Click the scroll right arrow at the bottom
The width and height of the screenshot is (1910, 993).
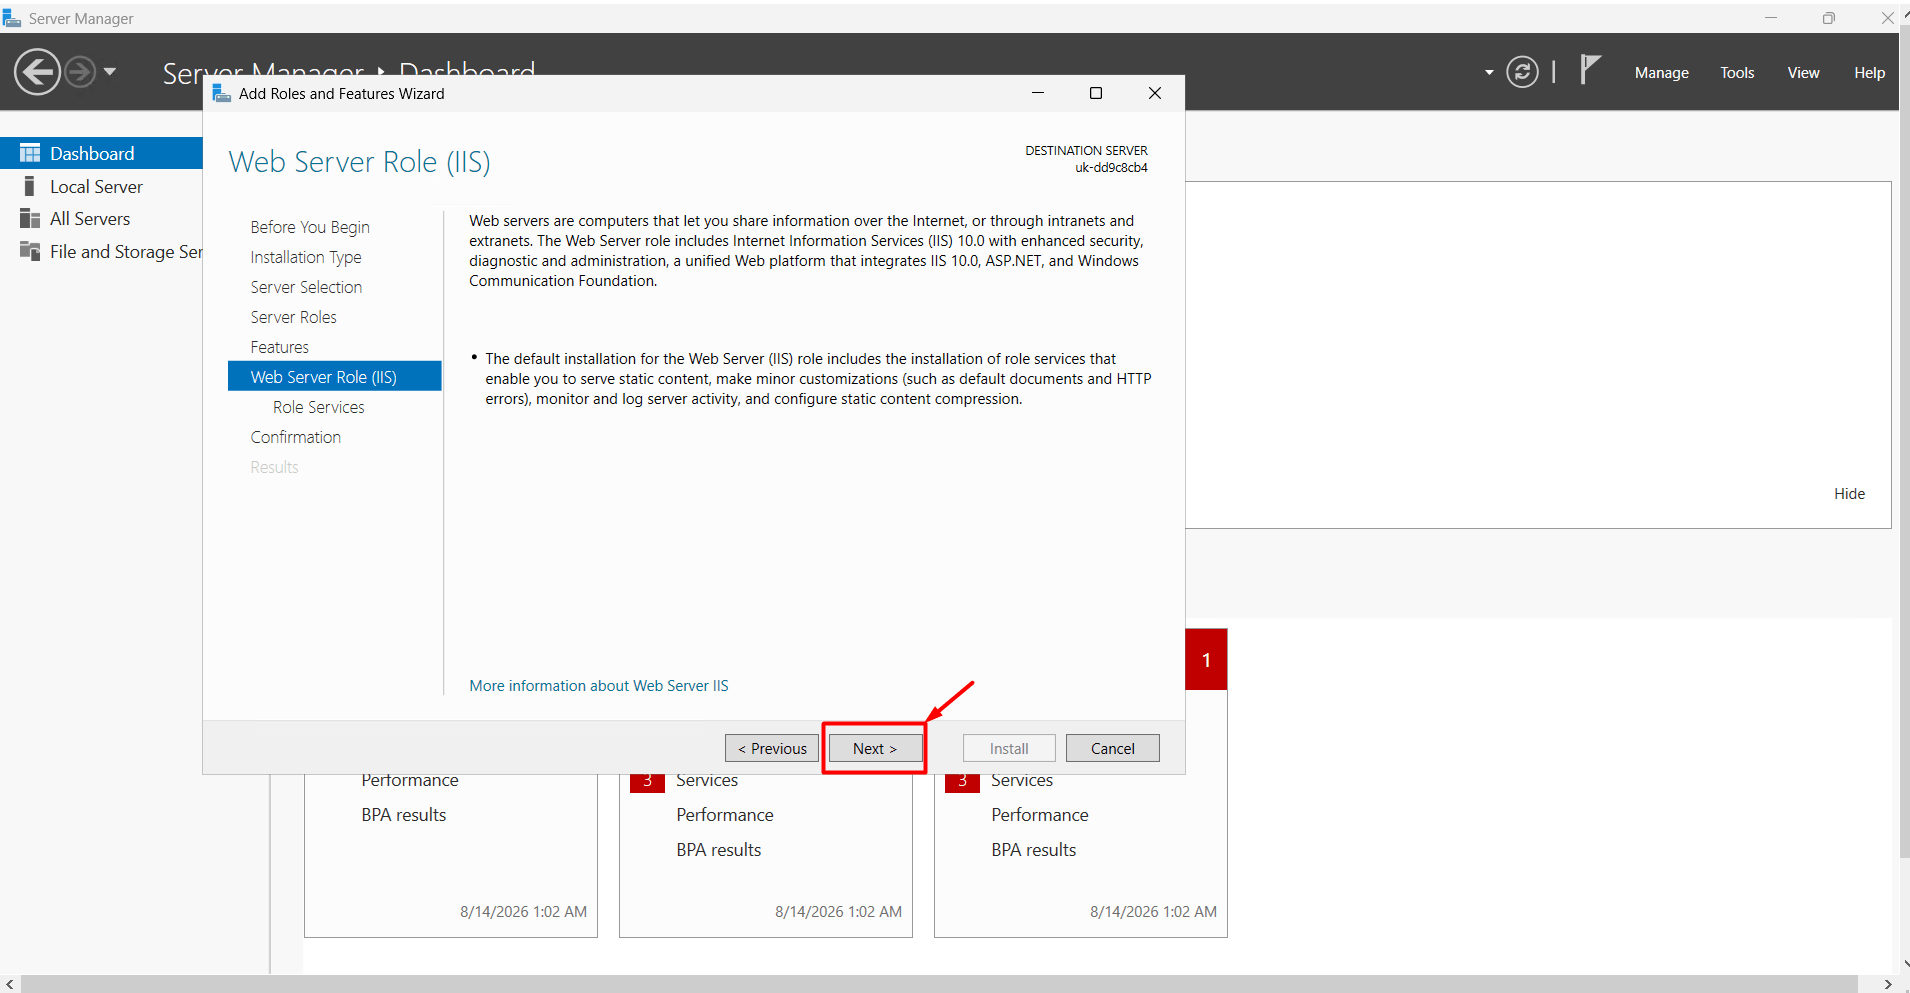tap(1888, 984)
